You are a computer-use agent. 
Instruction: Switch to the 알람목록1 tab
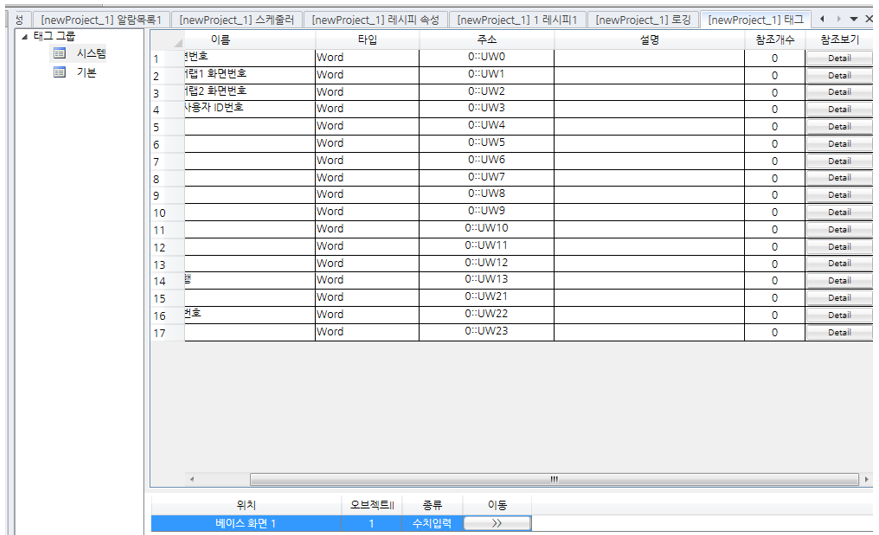tap(101, 20)
